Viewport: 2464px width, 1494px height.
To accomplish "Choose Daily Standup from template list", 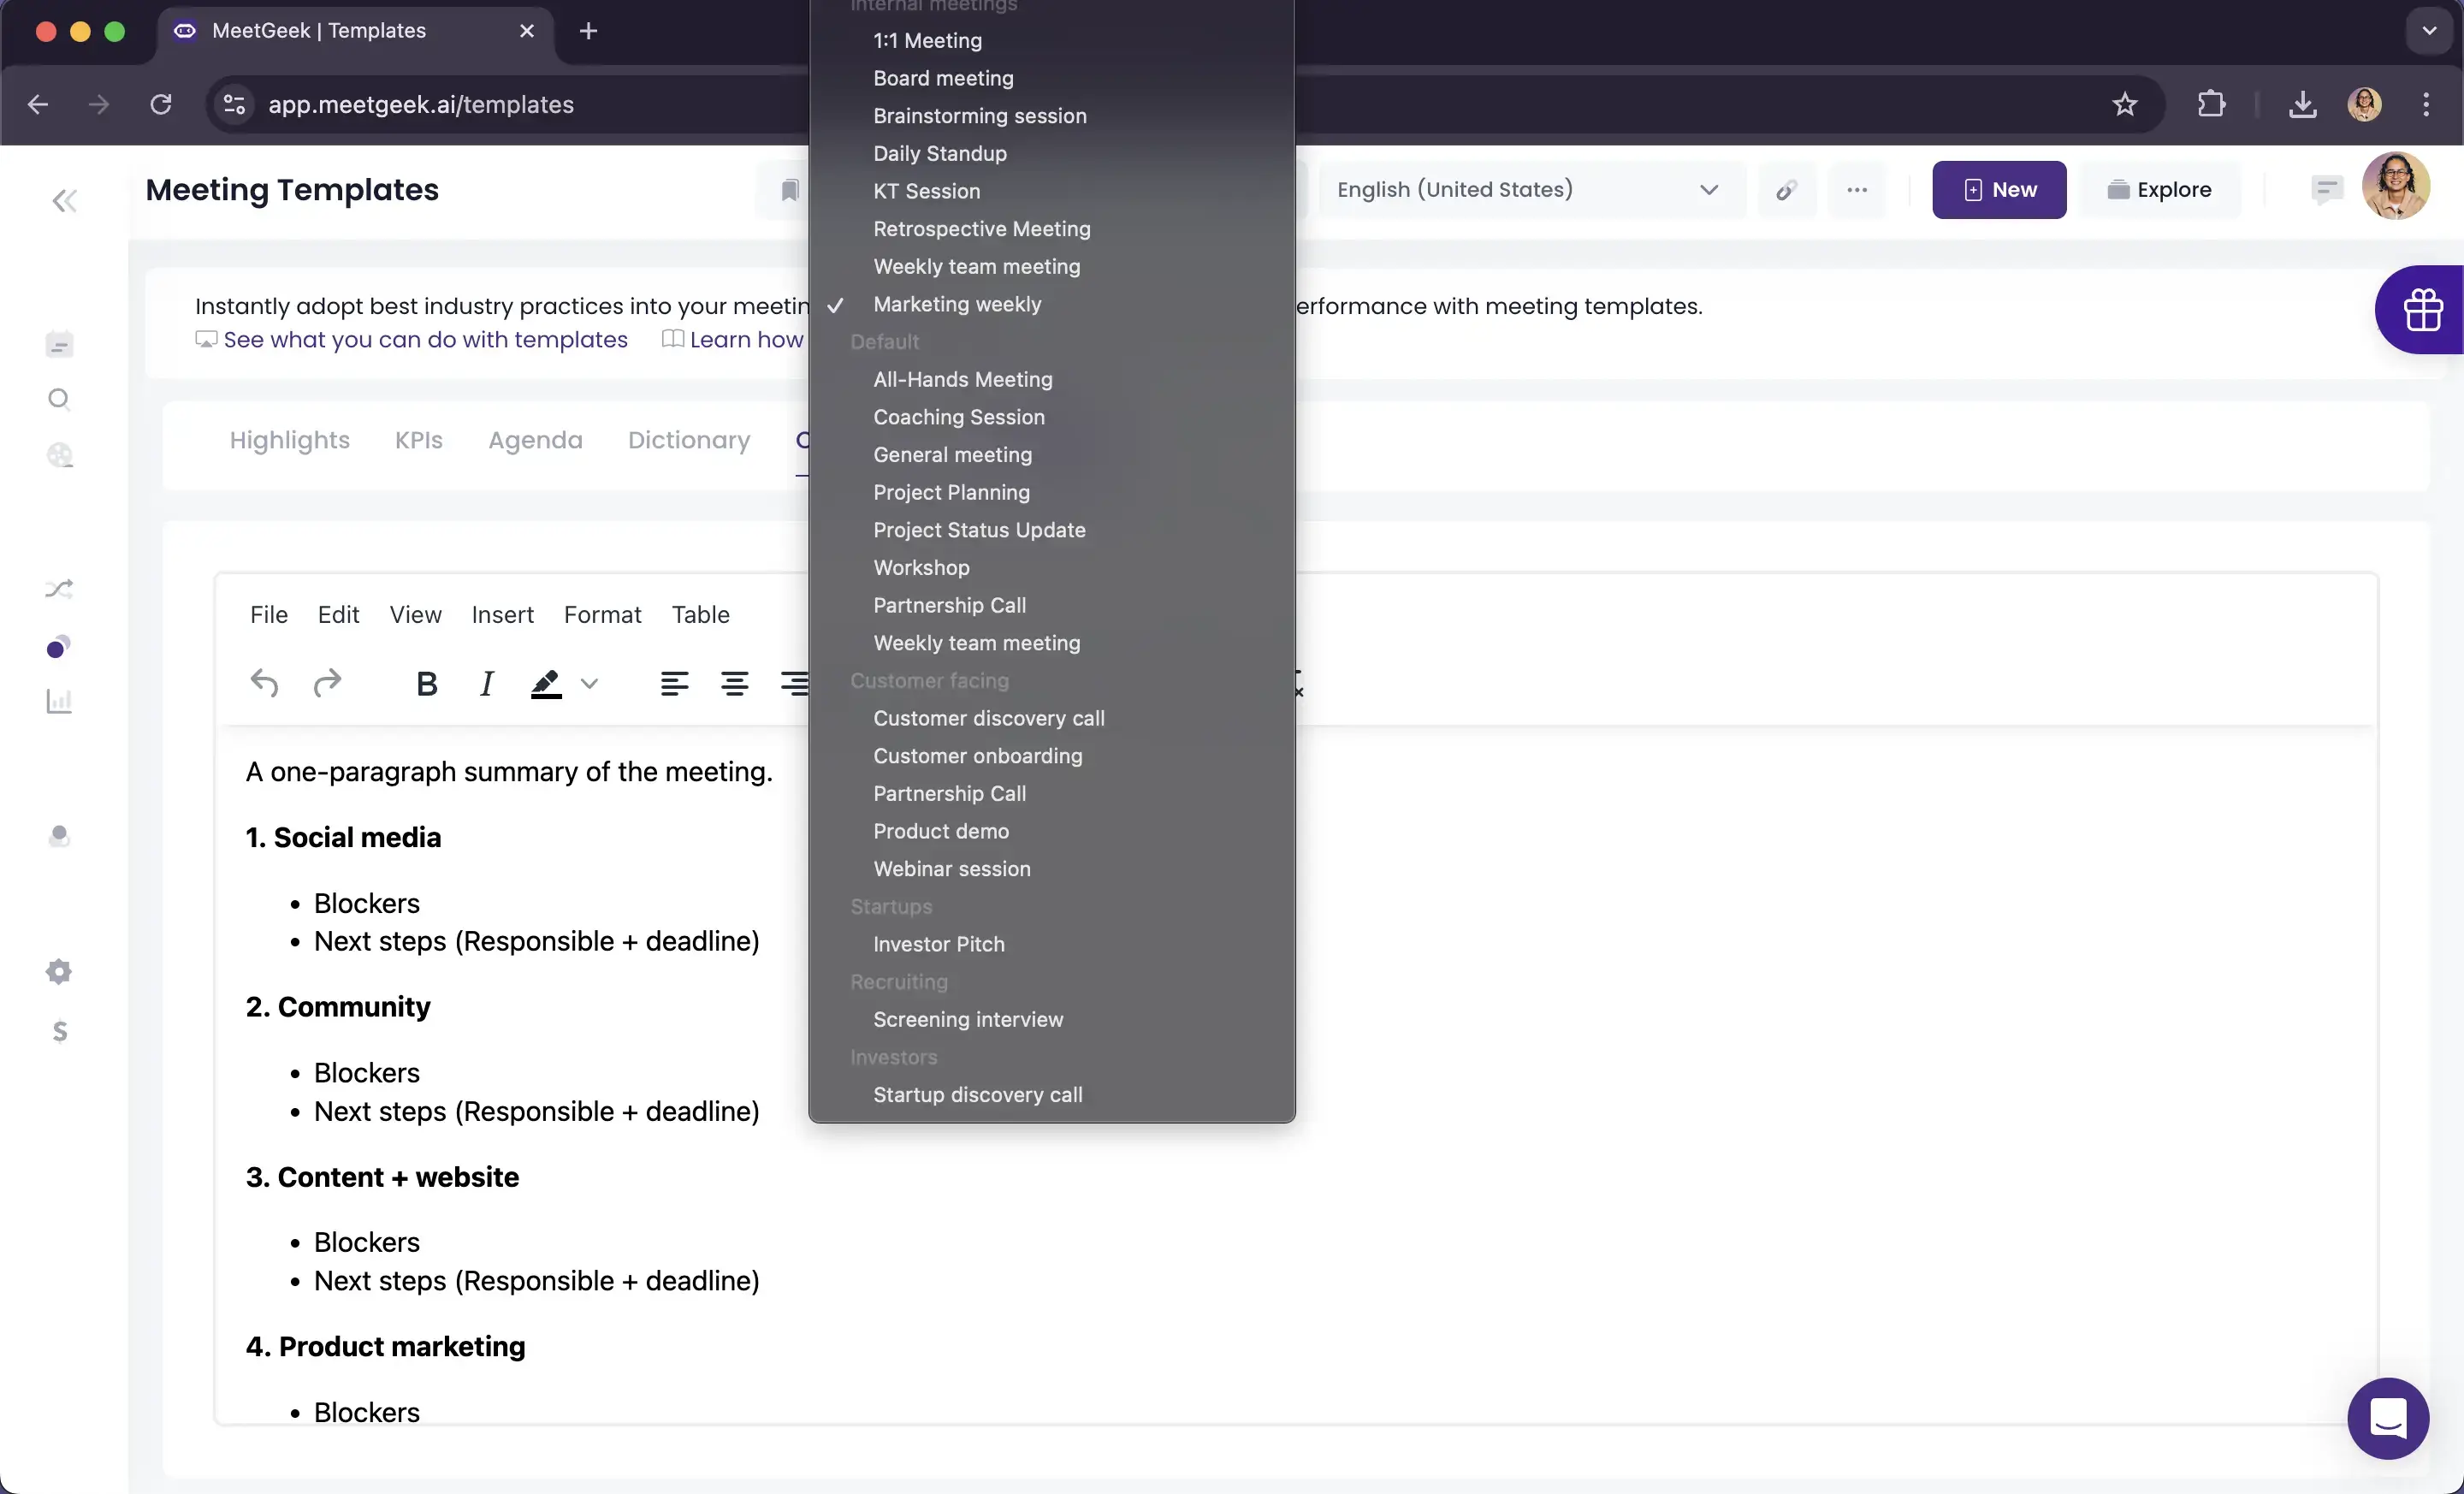I will 939,154.
